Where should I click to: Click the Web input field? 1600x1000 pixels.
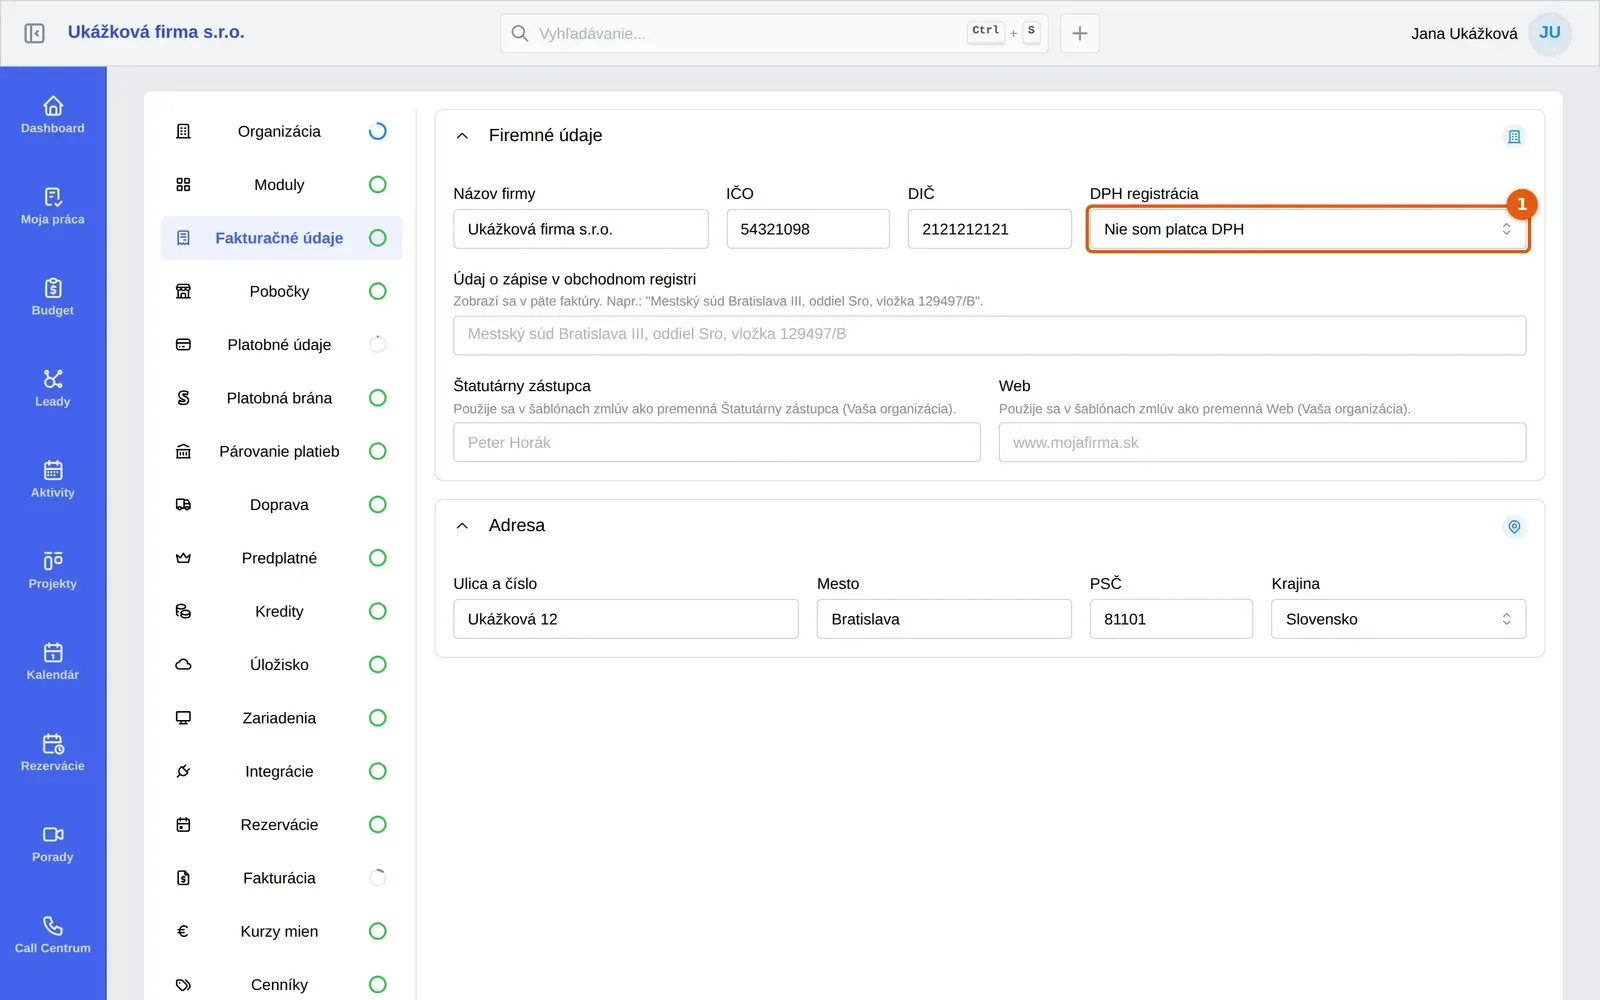[1262, 442]
